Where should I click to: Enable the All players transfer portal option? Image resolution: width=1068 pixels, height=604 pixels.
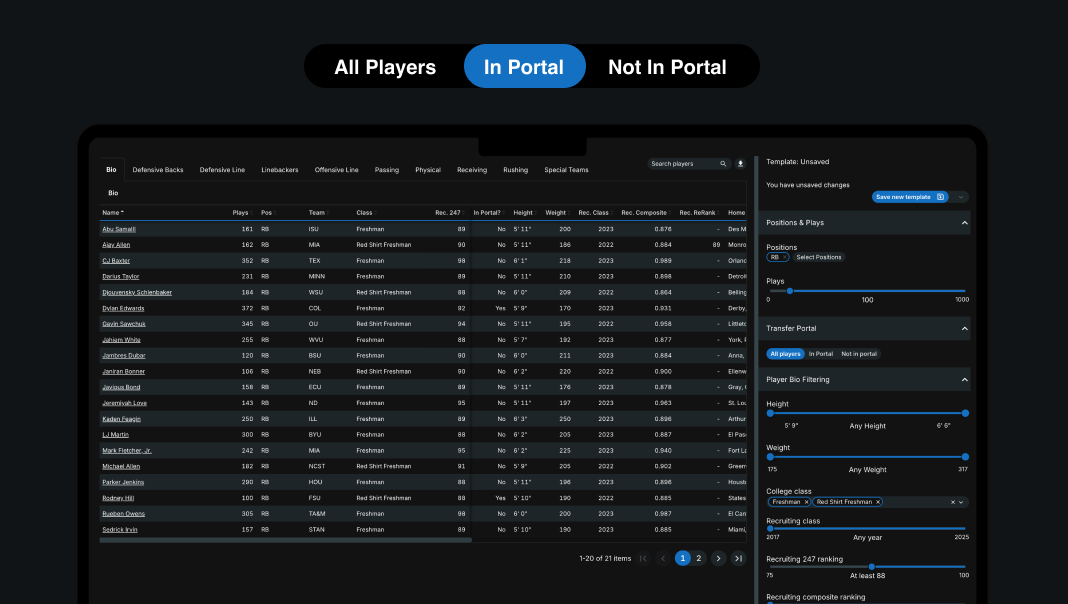coord(786,354)
